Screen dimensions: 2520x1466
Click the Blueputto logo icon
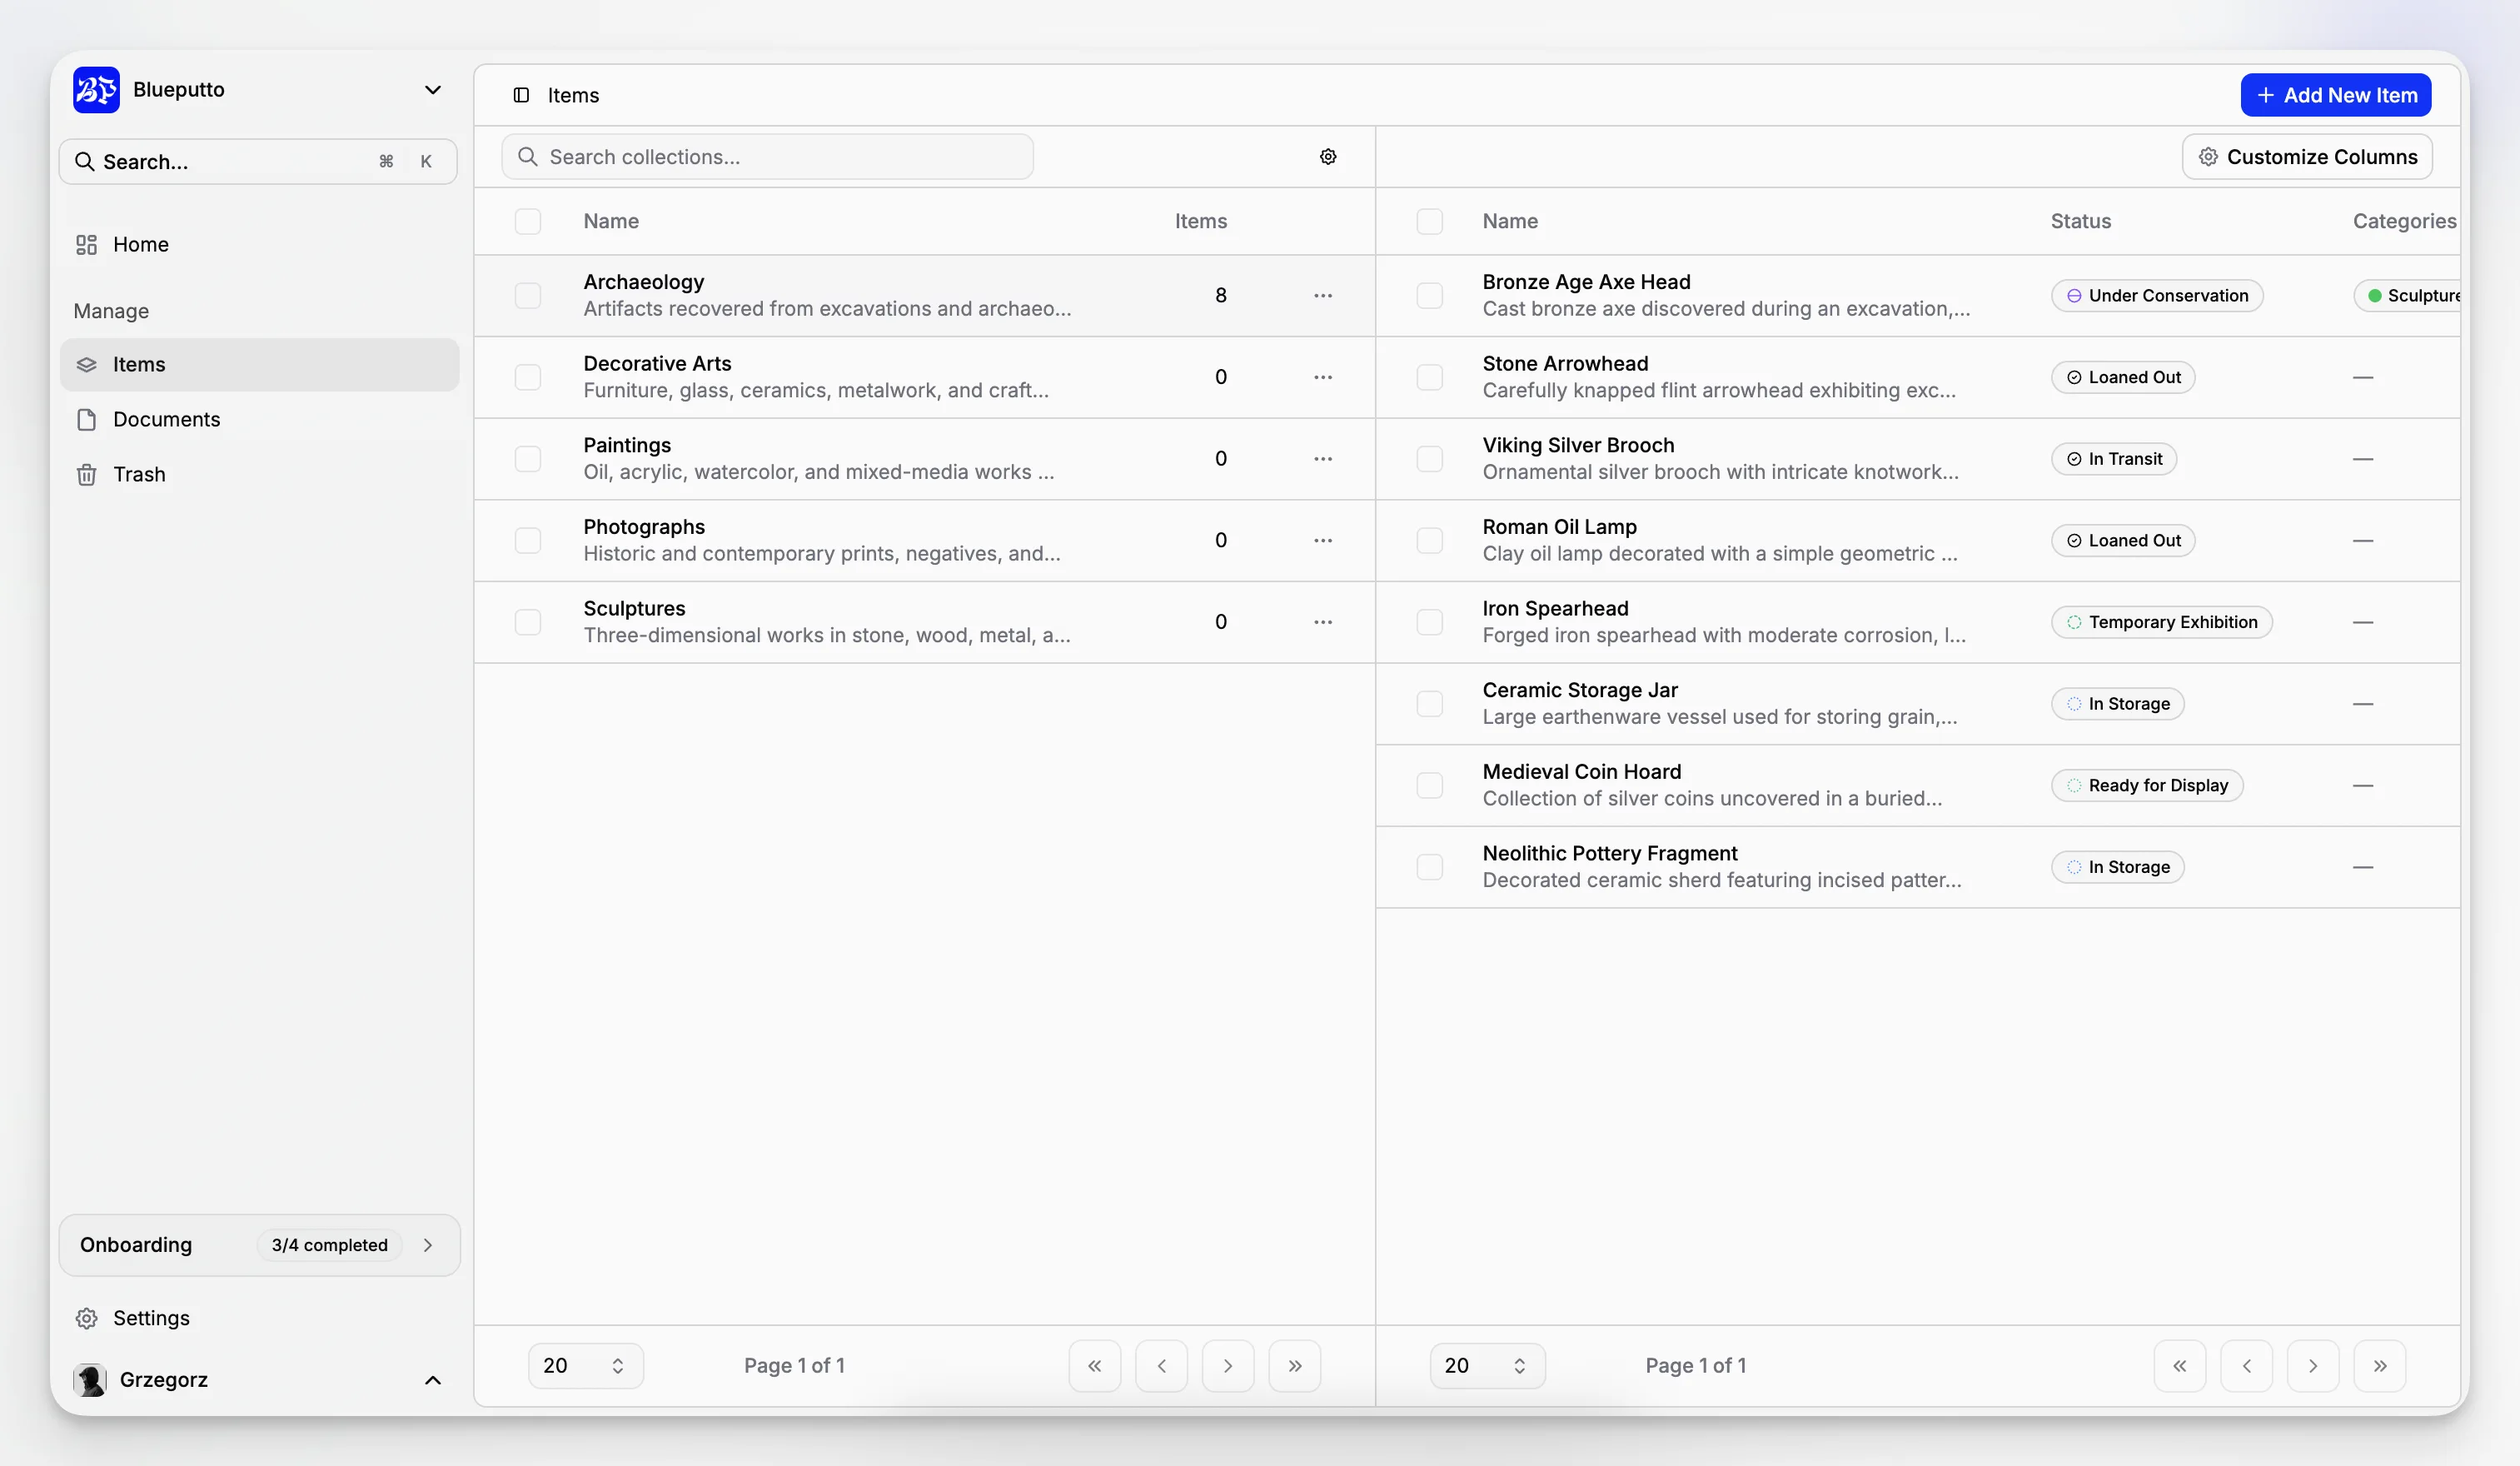pos(96,90)
